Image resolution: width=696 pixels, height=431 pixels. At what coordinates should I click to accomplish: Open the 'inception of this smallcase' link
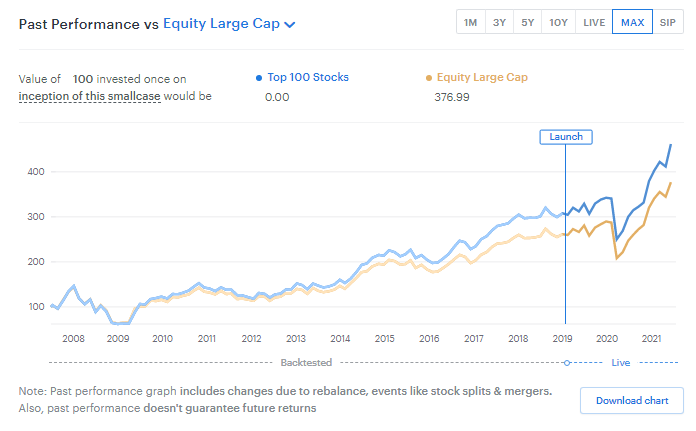89,96
